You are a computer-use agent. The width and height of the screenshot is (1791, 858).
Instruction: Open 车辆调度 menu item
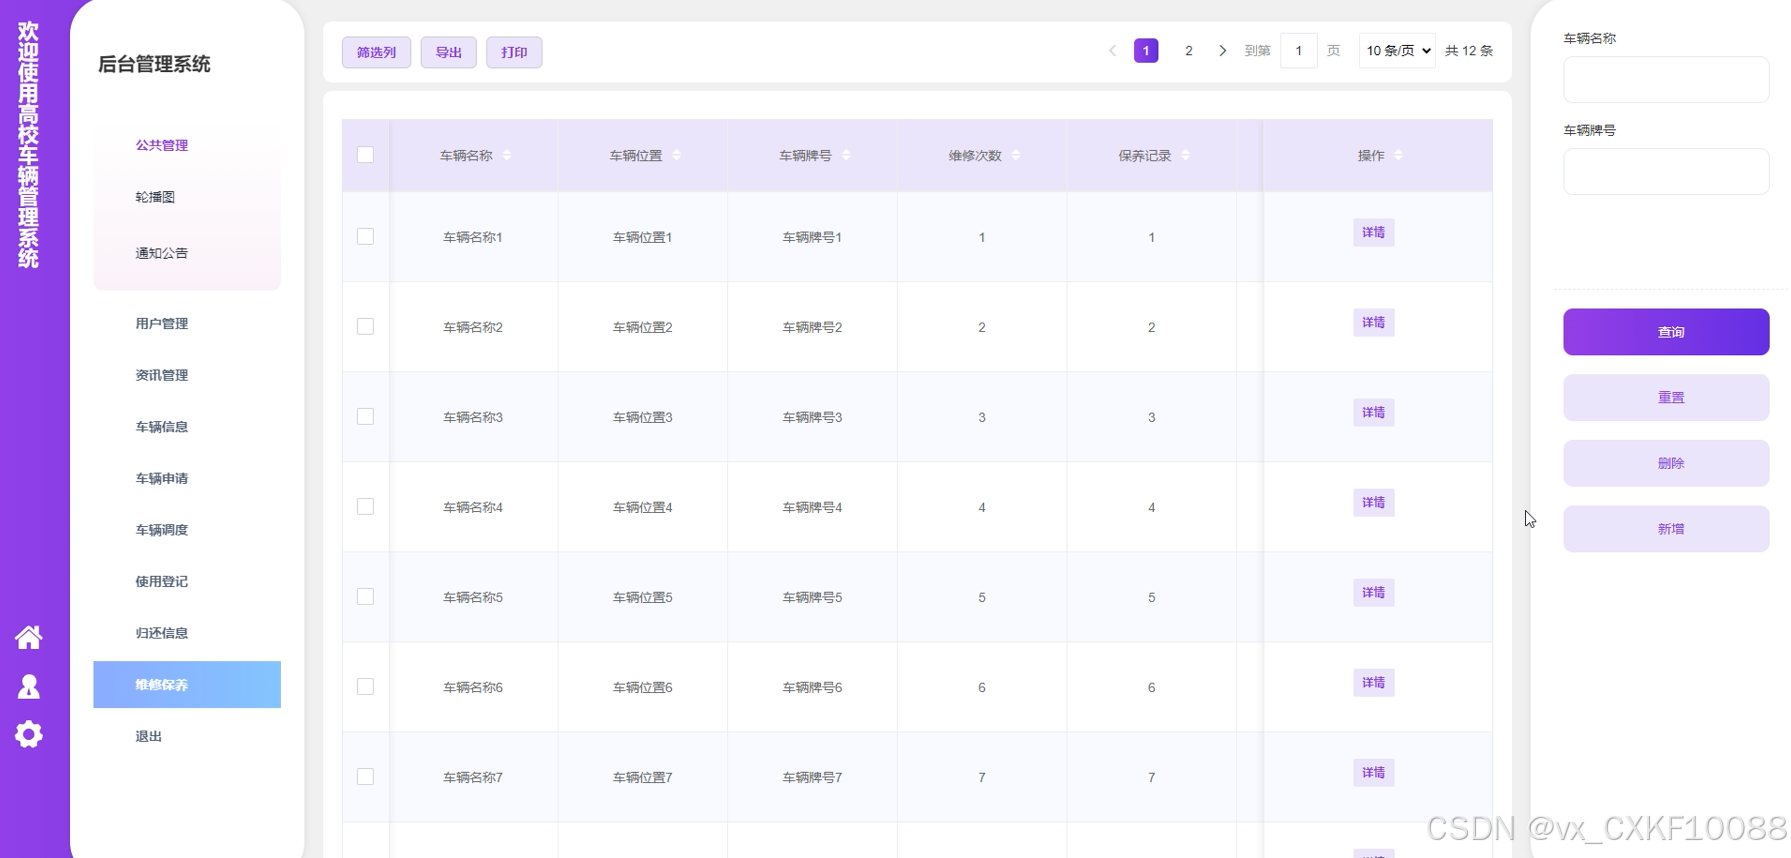click(x=162, y=530)
